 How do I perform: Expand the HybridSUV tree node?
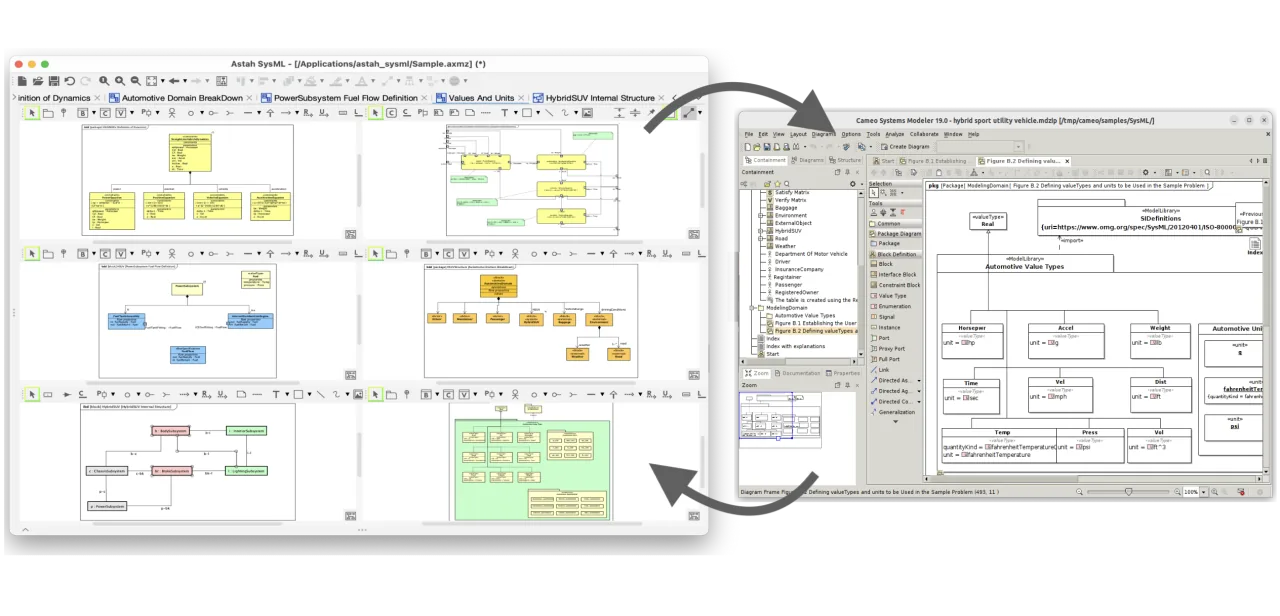tap(760, 231)
